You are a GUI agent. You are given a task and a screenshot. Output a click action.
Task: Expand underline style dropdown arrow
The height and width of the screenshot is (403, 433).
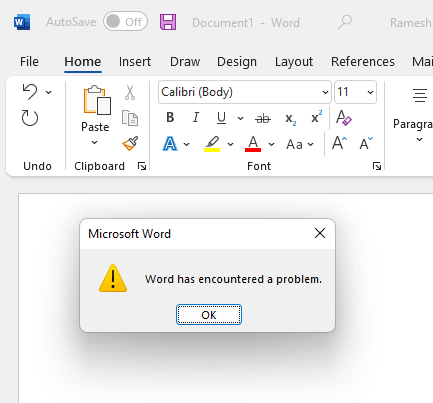coord(240,118)
